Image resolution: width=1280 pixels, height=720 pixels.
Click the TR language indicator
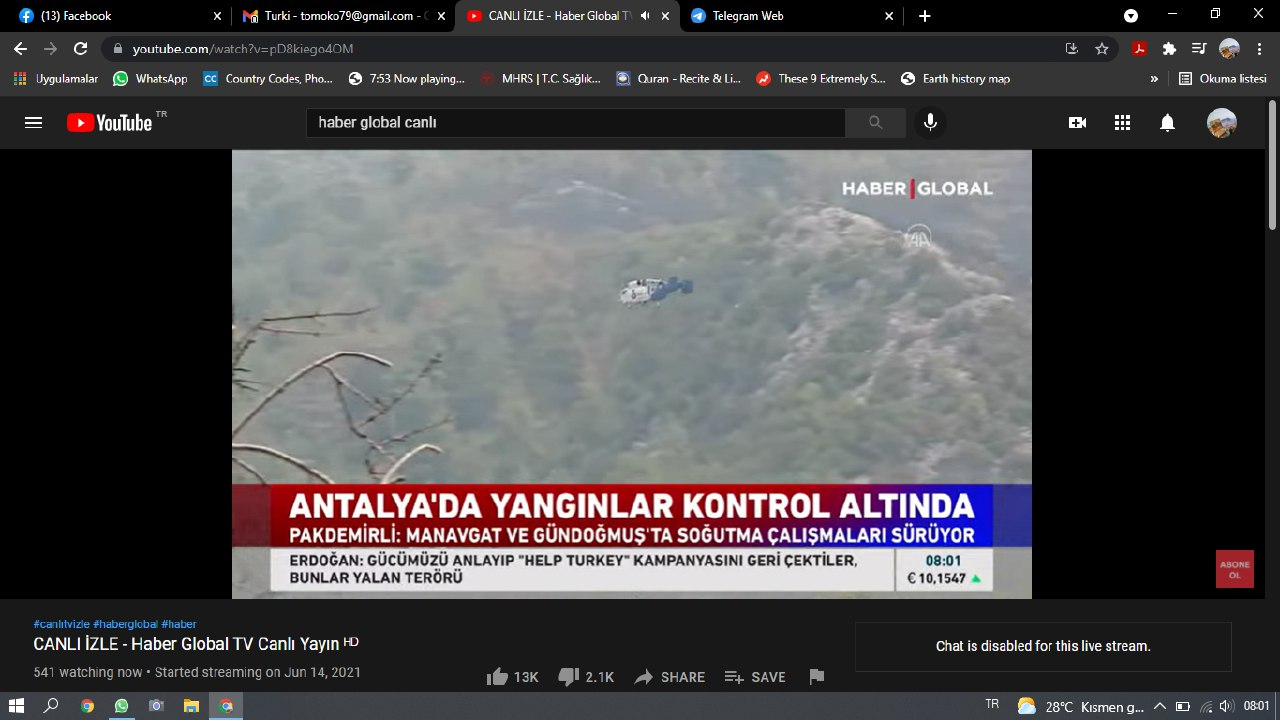pos(993,704)
